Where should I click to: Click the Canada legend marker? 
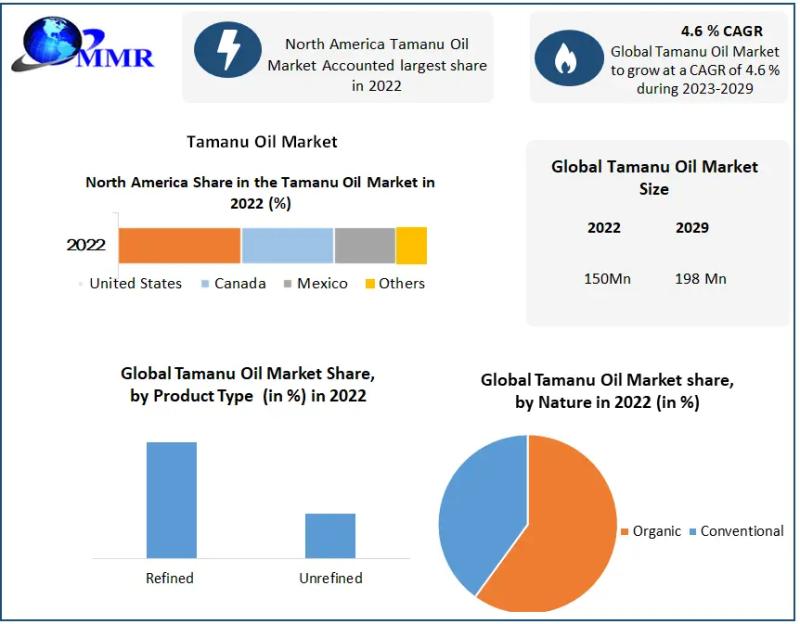(x=205, y=284)
